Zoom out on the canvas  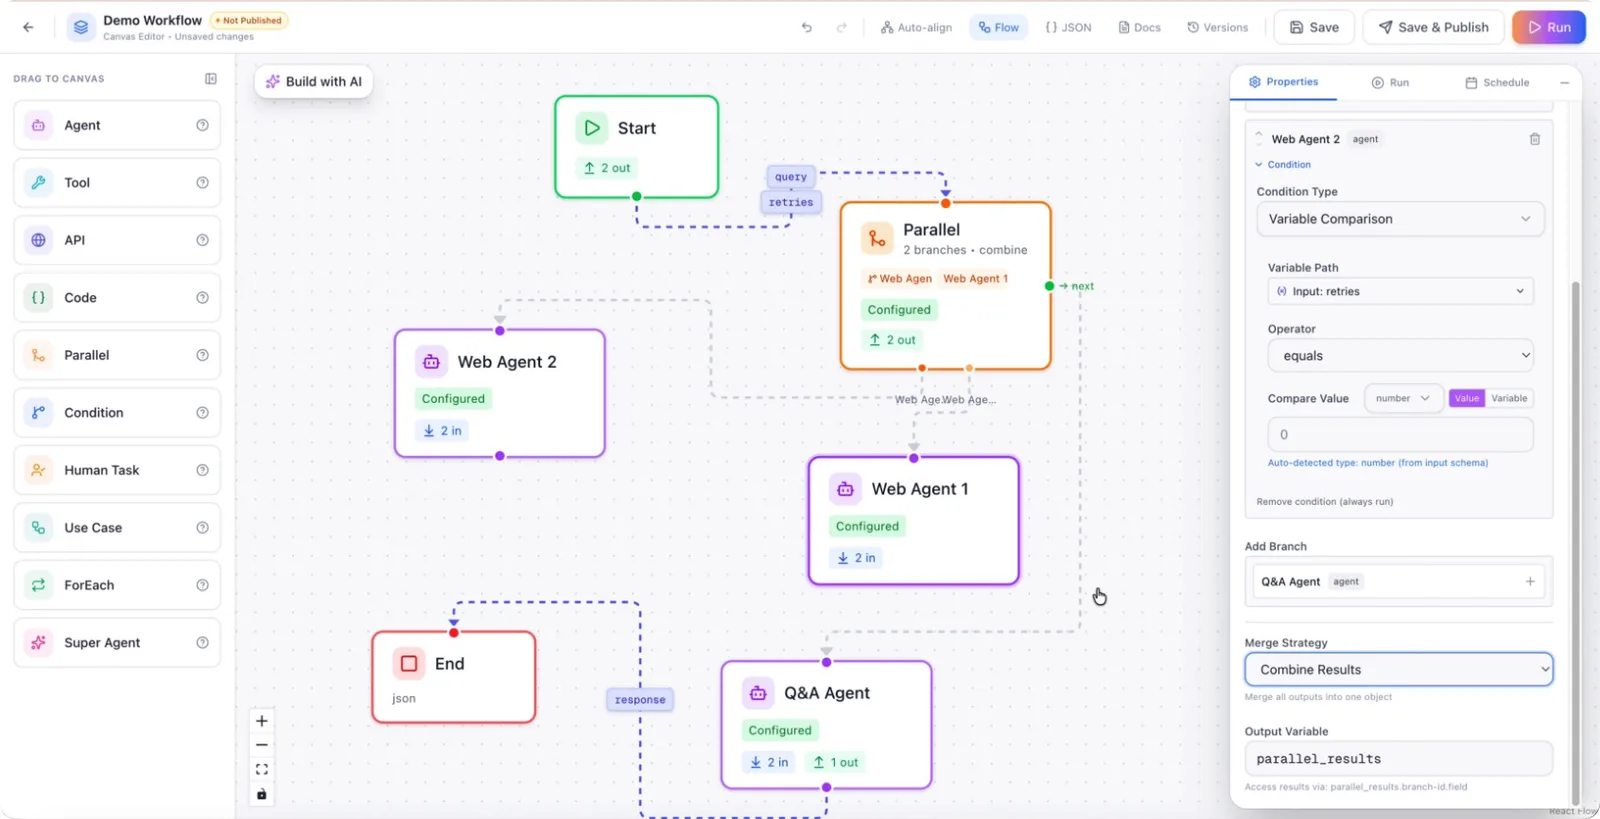262,745
